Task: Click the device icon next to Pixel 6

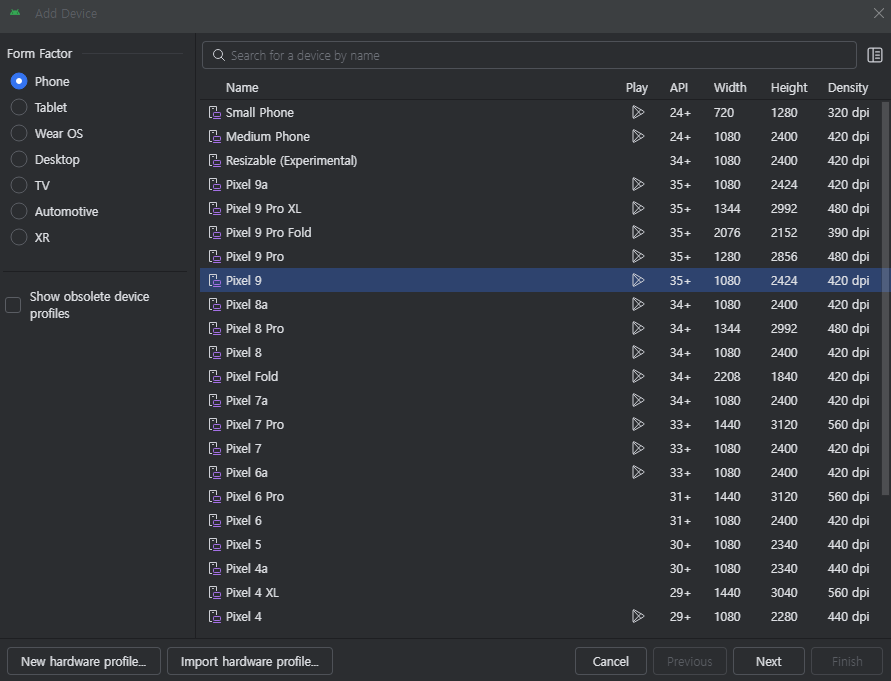Action: pyautogui.click(x=215, y=521)
